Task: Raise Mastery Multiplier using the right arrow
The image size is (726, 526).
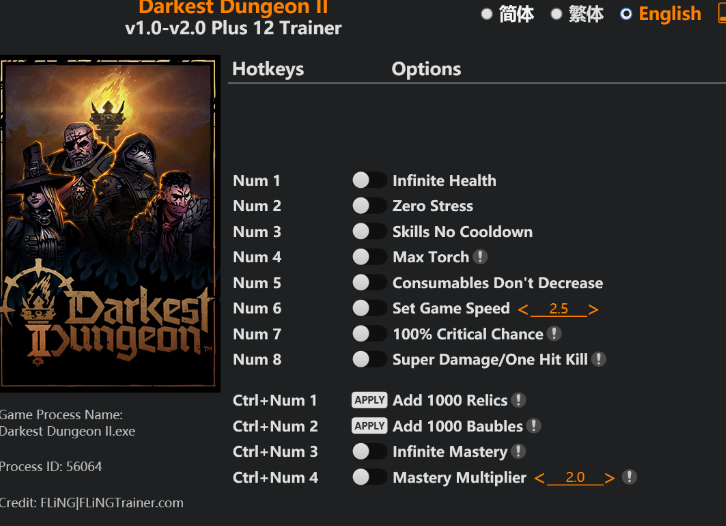Action: point(610,478)
